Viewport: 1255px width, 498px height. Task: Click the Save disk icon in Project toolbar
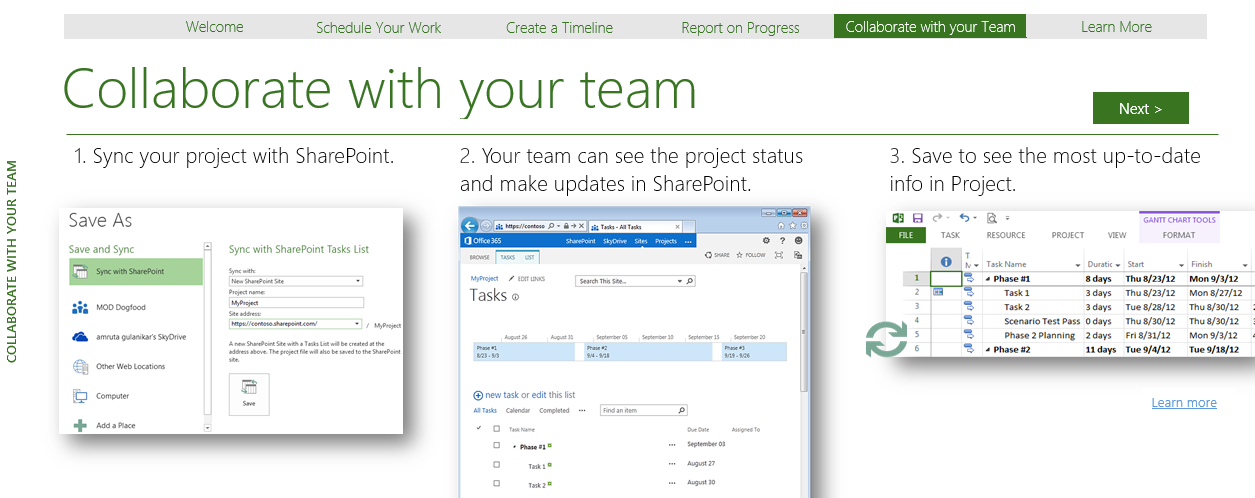[918, 217]
